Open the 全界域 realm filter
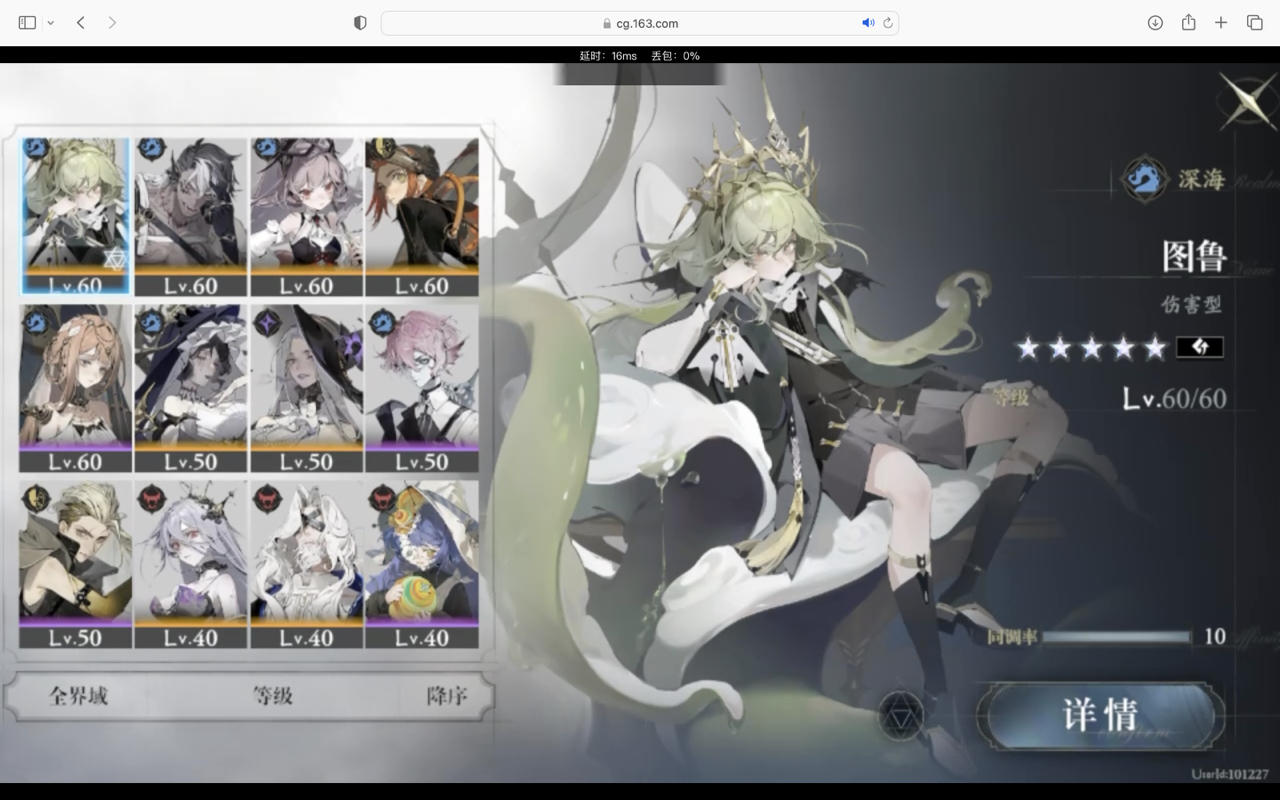Screen dimensions: 1280x800 click(78, 696)
